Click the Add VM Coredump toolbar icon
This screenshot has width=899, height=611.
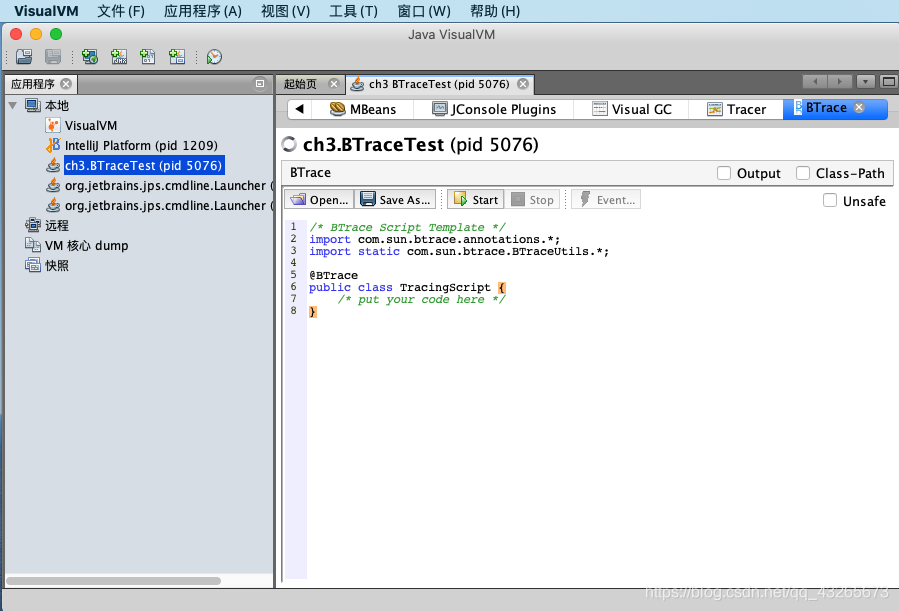click(147, 57)
